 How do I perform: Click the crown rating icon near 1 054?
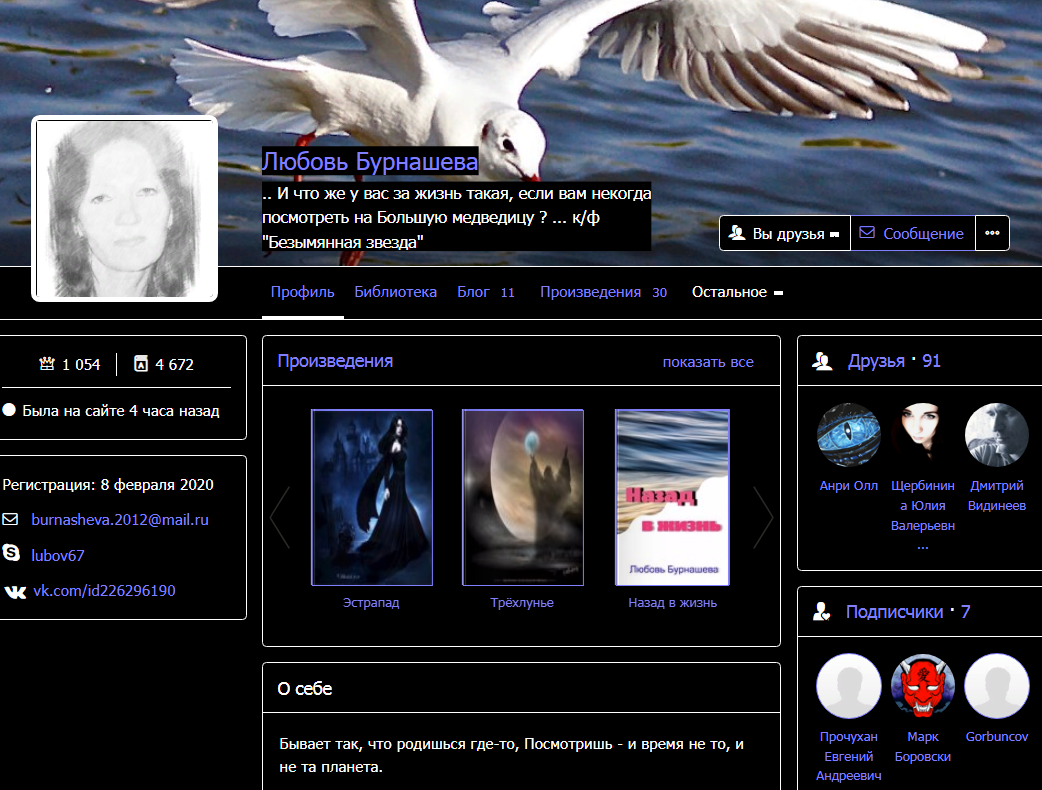tap(46, 364)
